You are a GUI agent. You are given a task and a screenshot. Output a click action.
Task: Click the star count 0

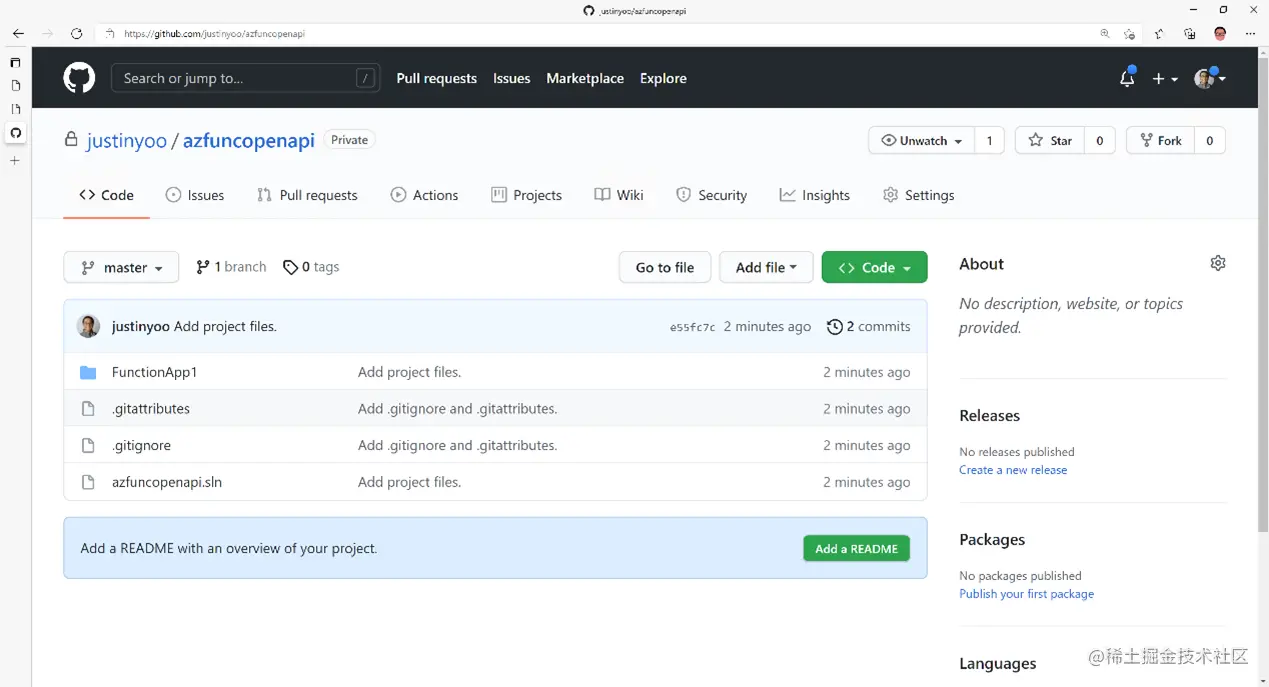(x=1100, y=140)
